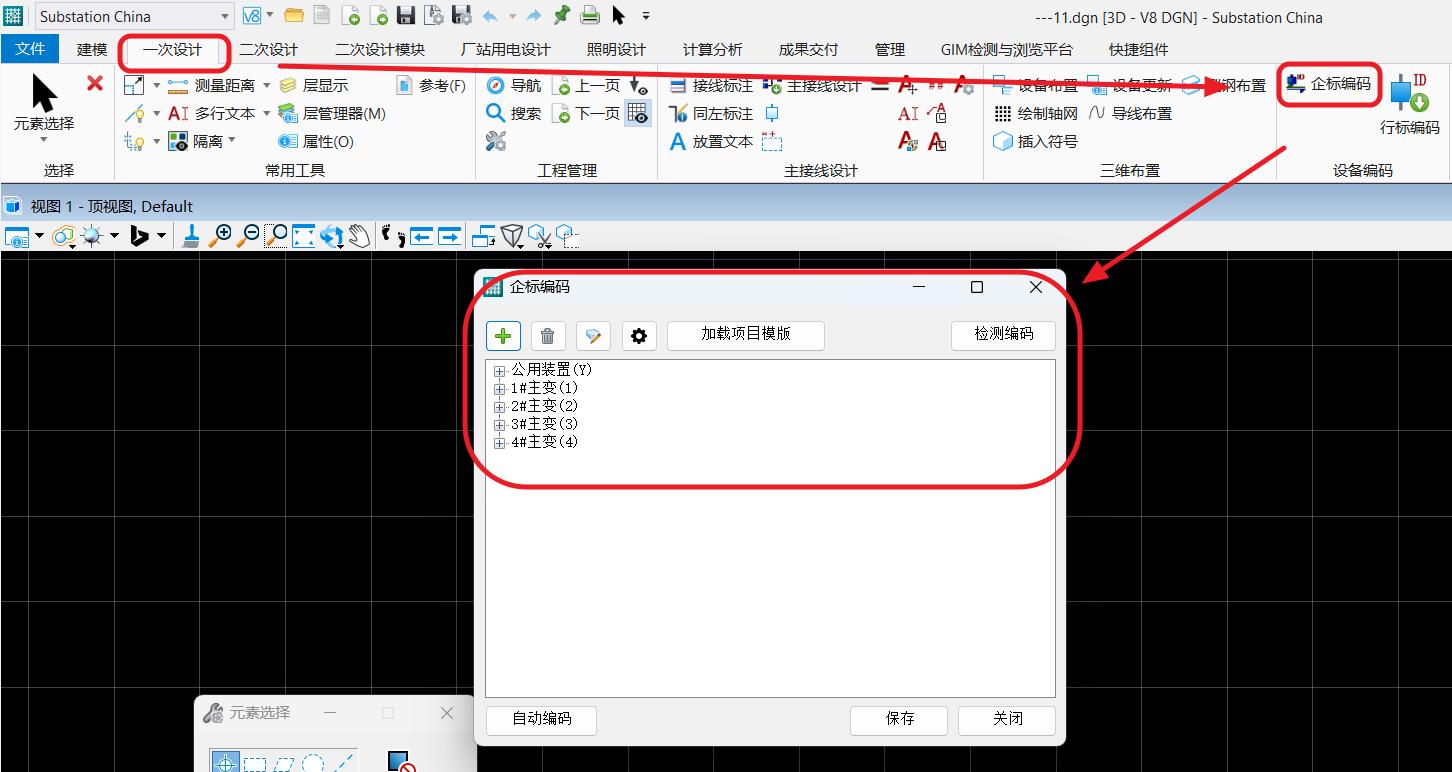Screen dimensions: 1452x772
Task: Open the 成果交付 tab
Action: point(808,49)
